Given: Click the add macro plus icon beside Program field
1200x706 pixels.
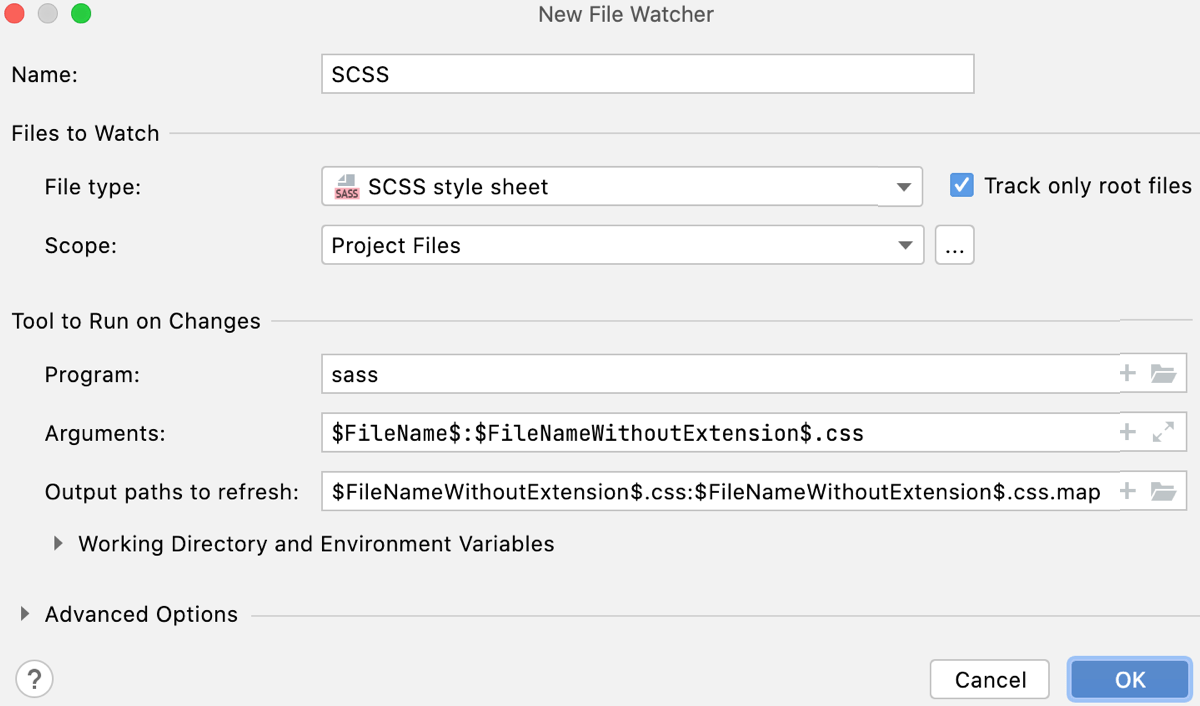Looking at the screenshot, I should pos(1127,373).
